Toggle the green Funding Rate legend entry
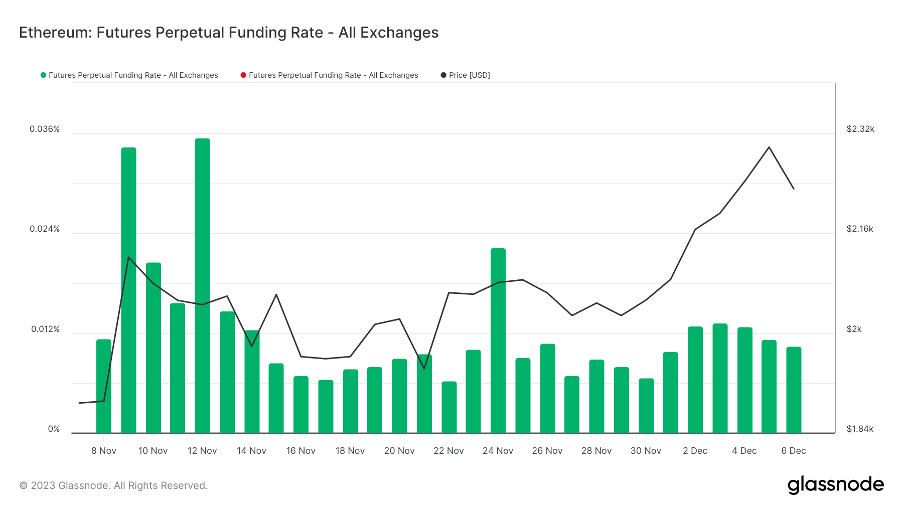Image resolution: width=904 pixels, height=508 pixels. pos(132,75)
